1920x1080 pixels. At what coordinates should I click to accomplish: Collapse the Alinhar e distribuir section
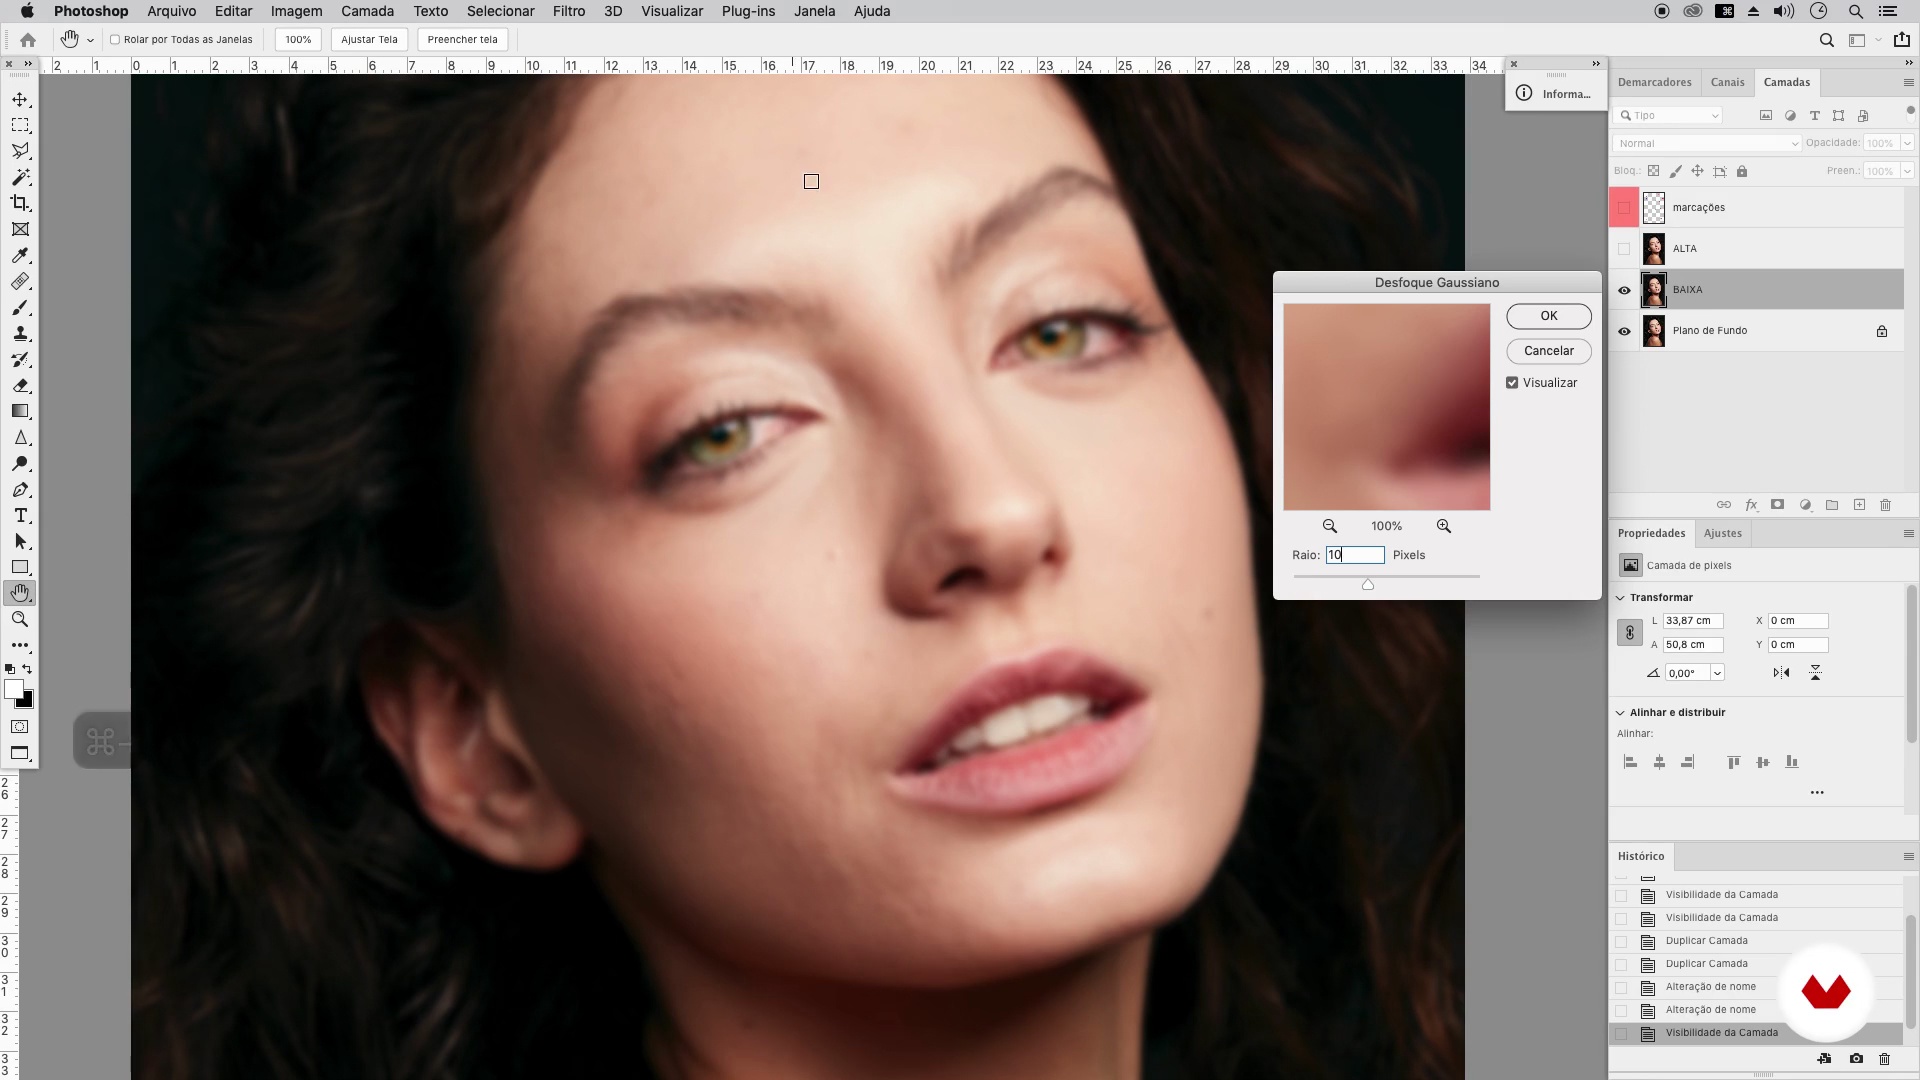[1621, 713]
